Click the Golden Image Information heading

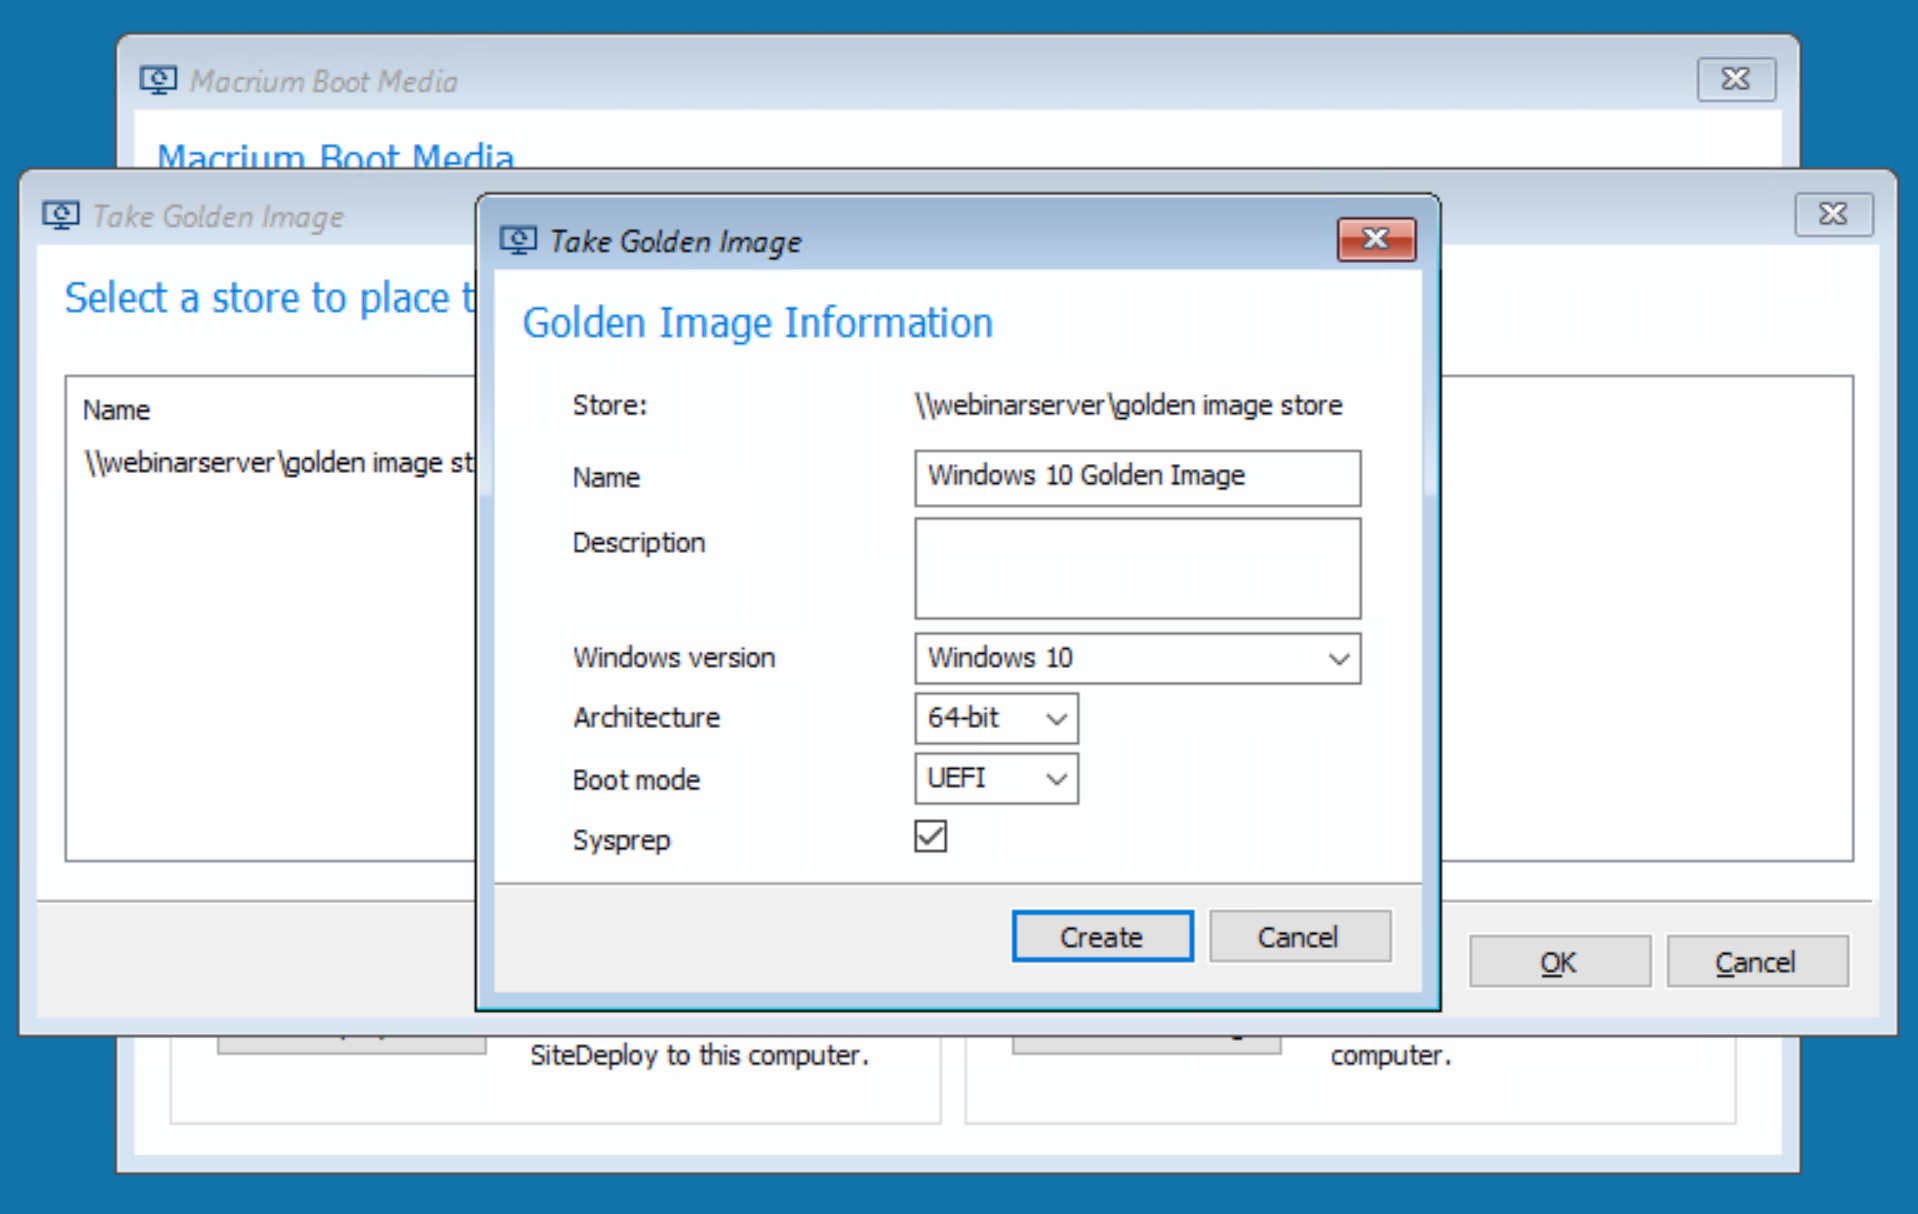point(757,323)
